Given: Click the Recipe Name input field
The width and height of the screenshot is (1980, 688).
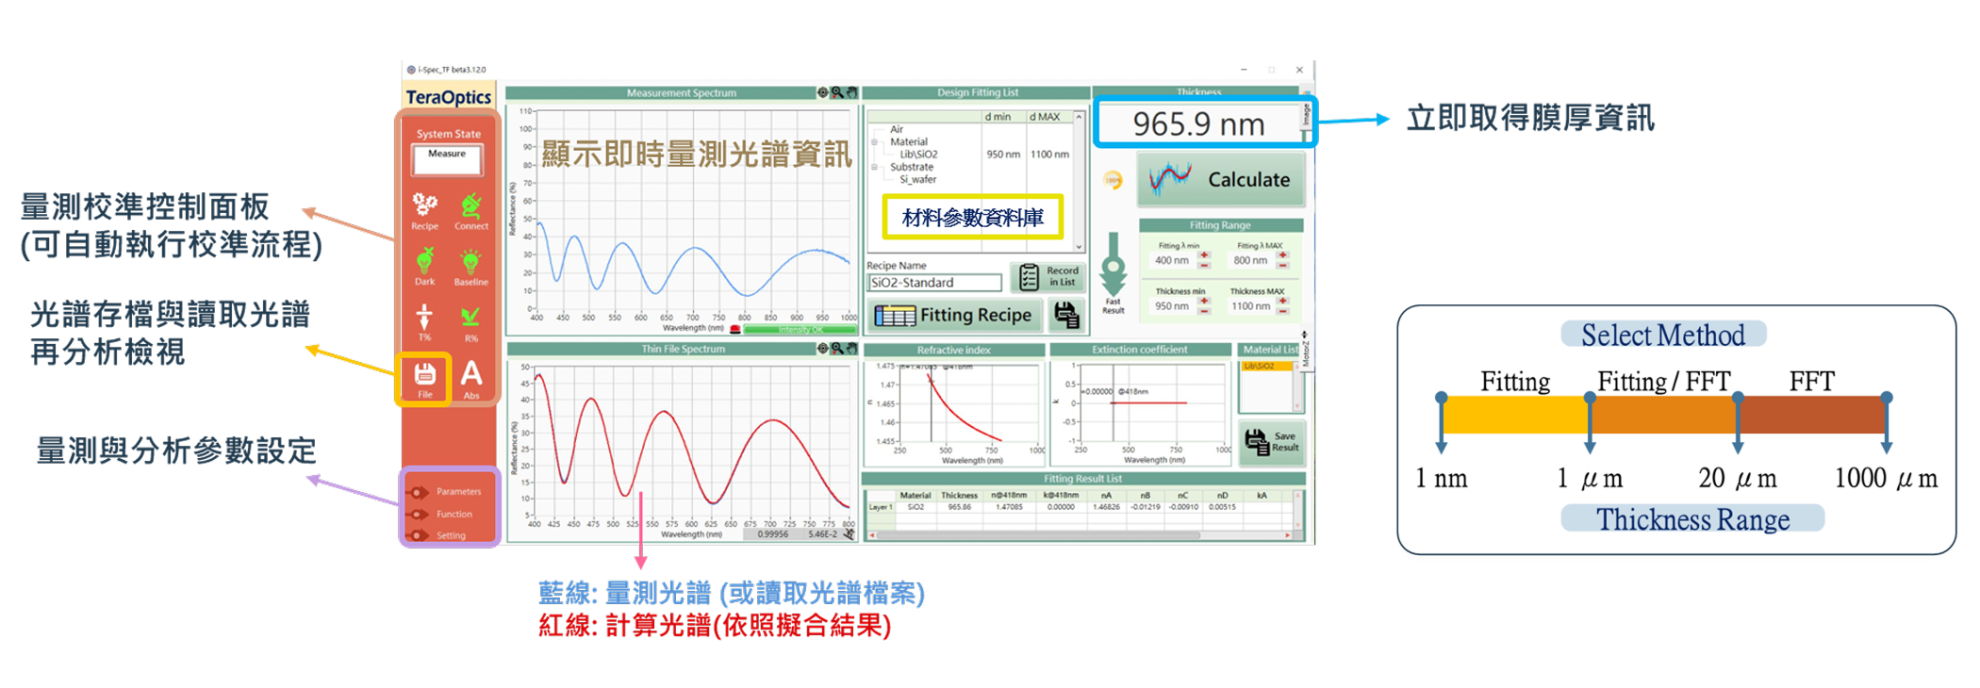Looking at the screenshot, I should click(x=934, y=283).
